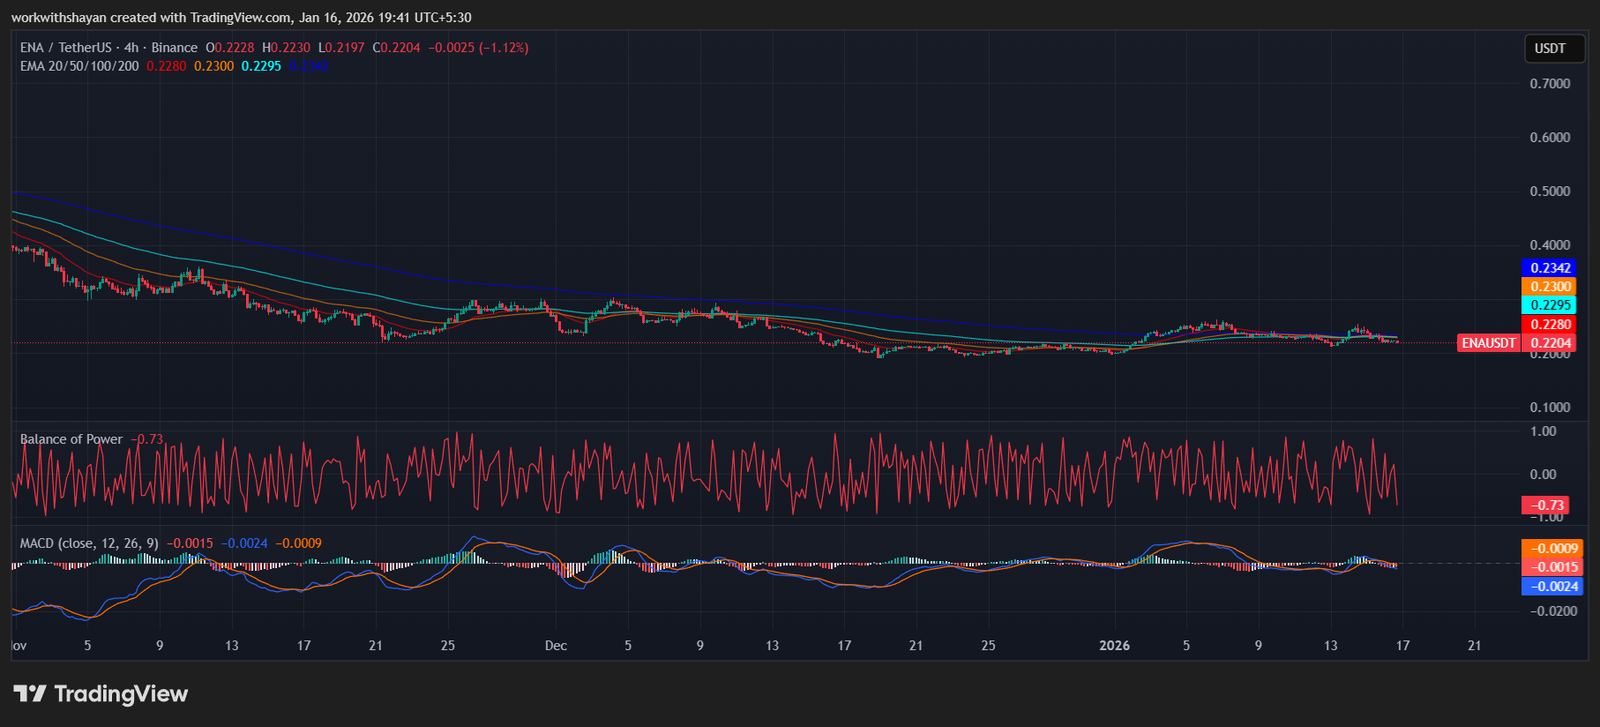
Task: Click the TradingView wordmark text
Action: (121, 693)
